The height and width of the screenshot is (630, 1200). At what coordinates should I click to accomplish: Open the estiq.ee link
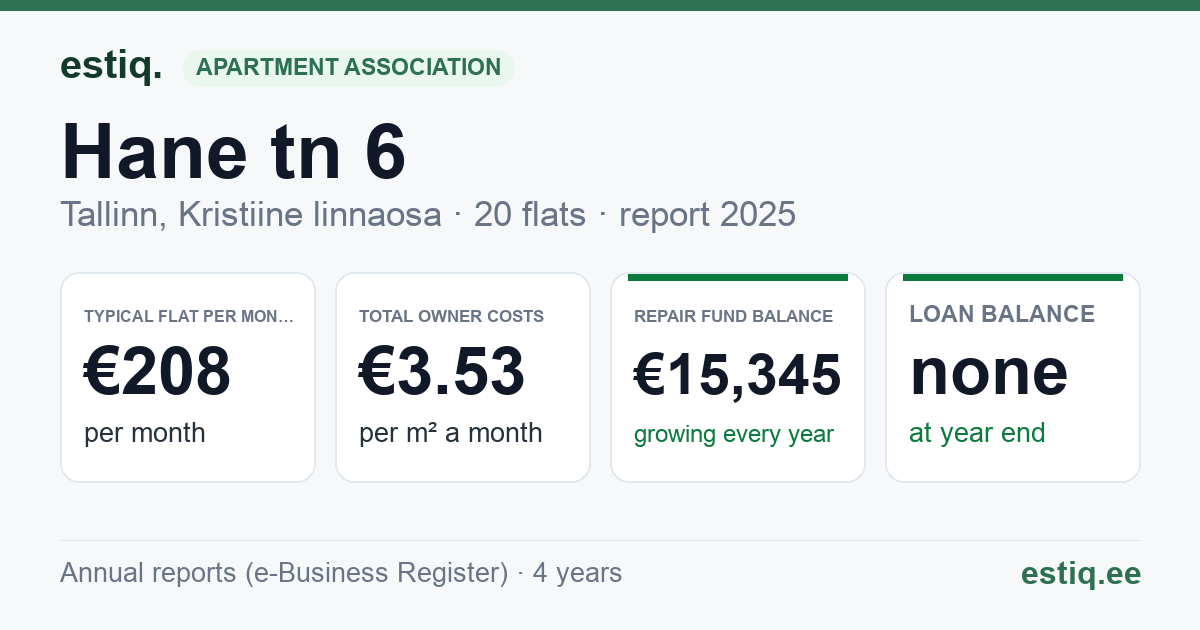[x=1081, y=573]
